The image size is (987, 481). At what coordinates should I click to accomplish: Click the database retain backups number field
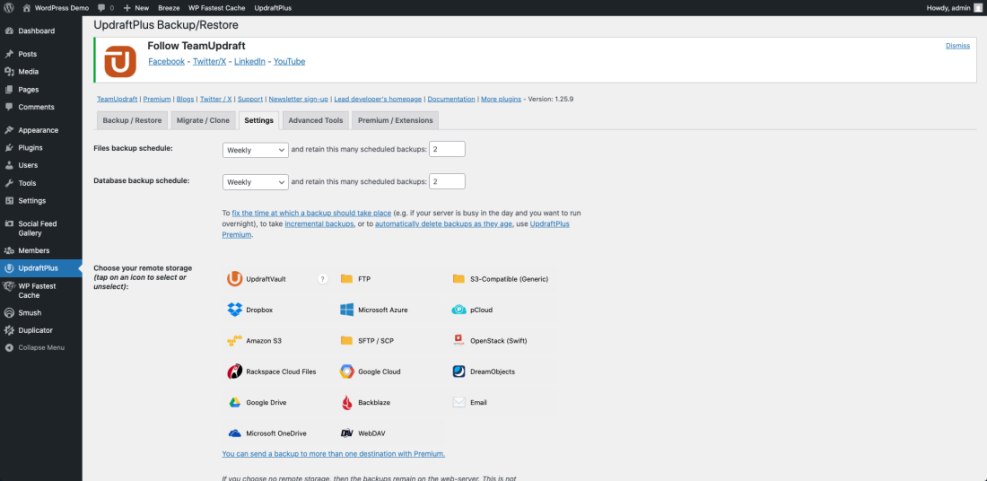pyautogui.click(x=447, y=181)
